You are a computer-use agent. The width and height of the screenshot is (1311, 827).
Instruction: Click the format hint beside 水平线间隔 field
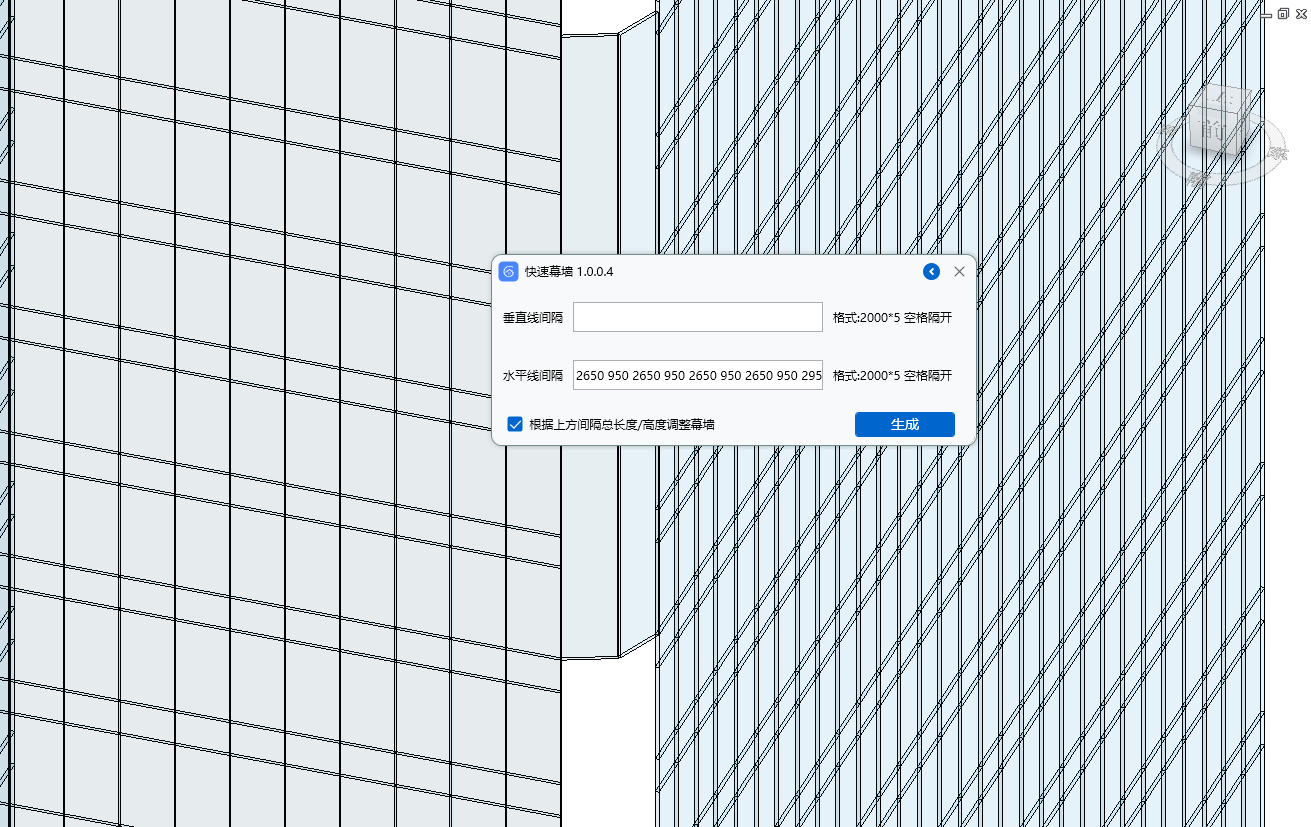(892, 376)
